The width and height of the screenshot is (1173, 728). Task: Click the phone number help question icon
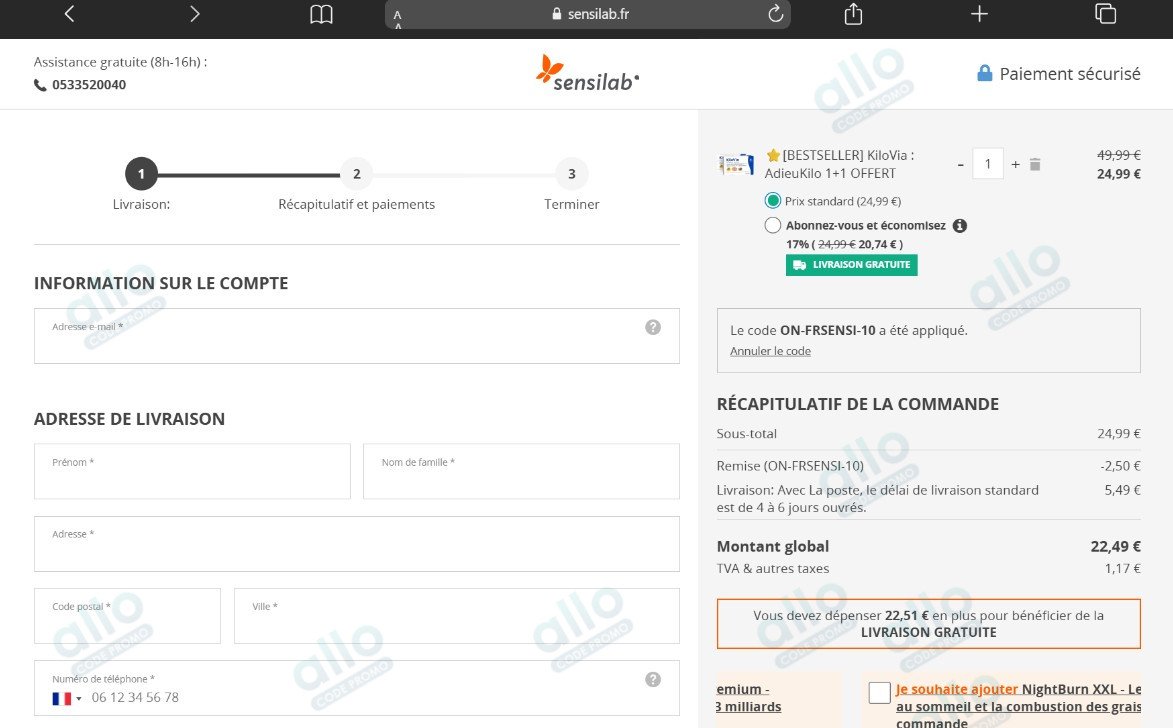click(x=653, y=679)
